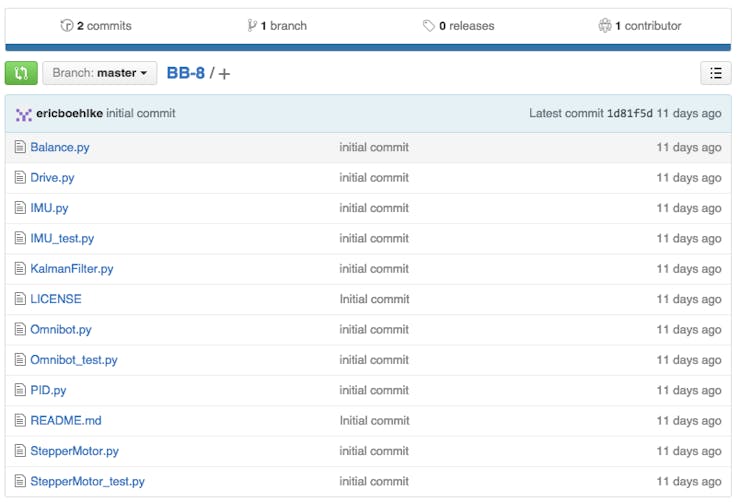Click the green compare and review button
Viewport: 740px width, 502px height.
point(21,73)
